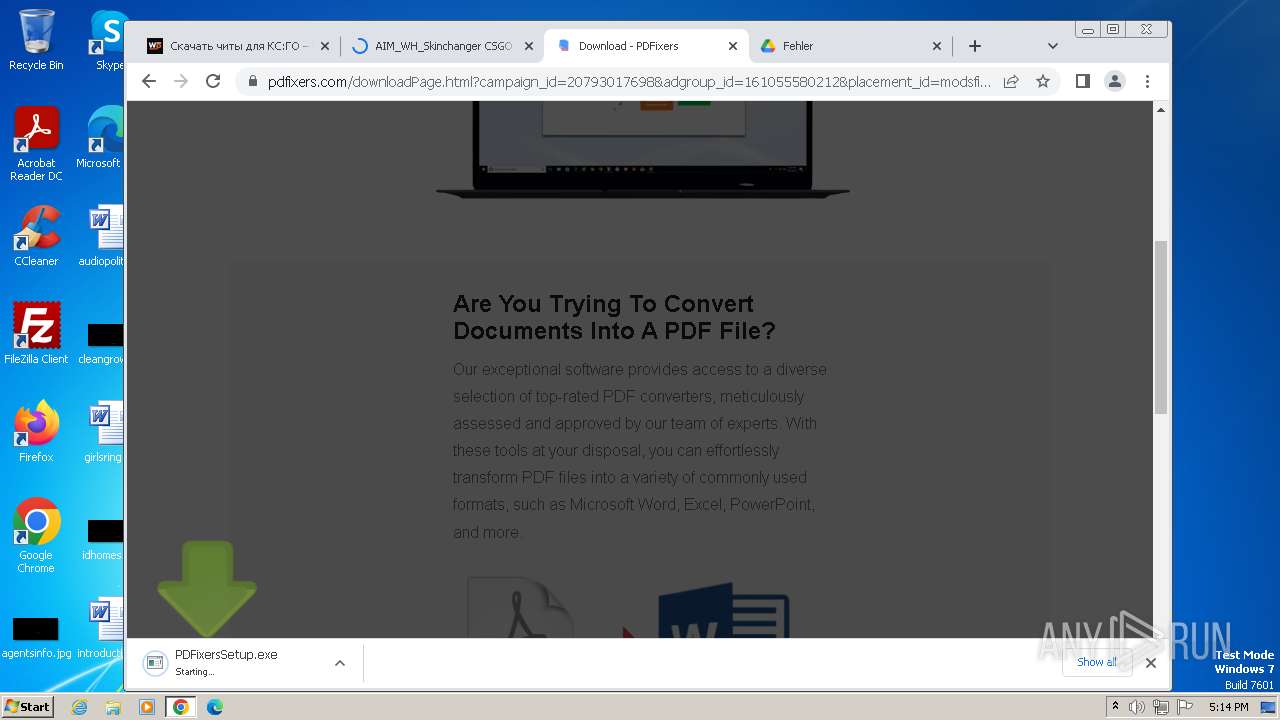Open CCleaner desktop shortcut
This screenshot has width=1280, height=720.
tap(36, 236)
